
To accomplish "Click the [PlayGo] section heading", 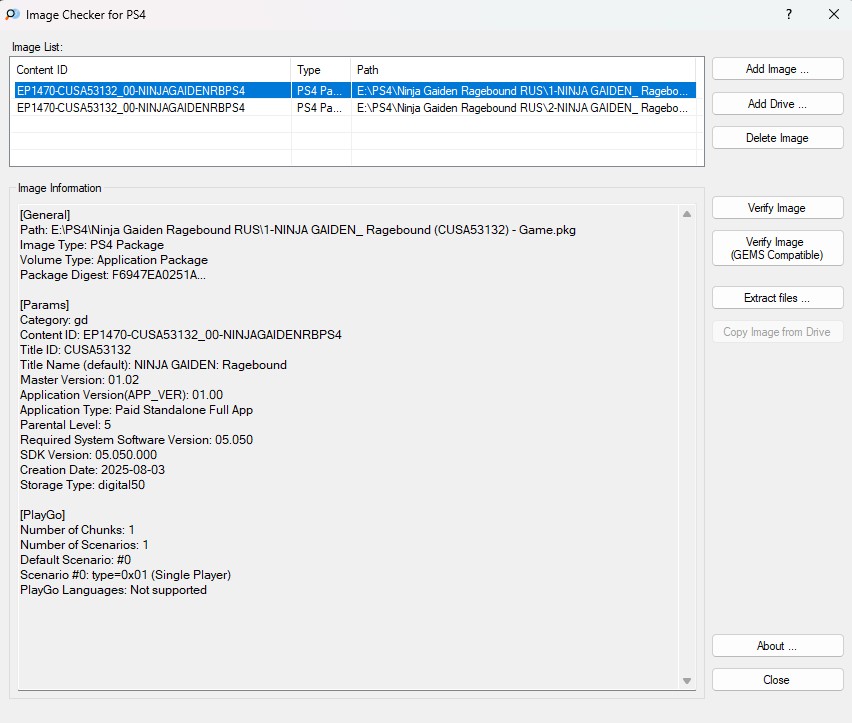I will (42, 514).
